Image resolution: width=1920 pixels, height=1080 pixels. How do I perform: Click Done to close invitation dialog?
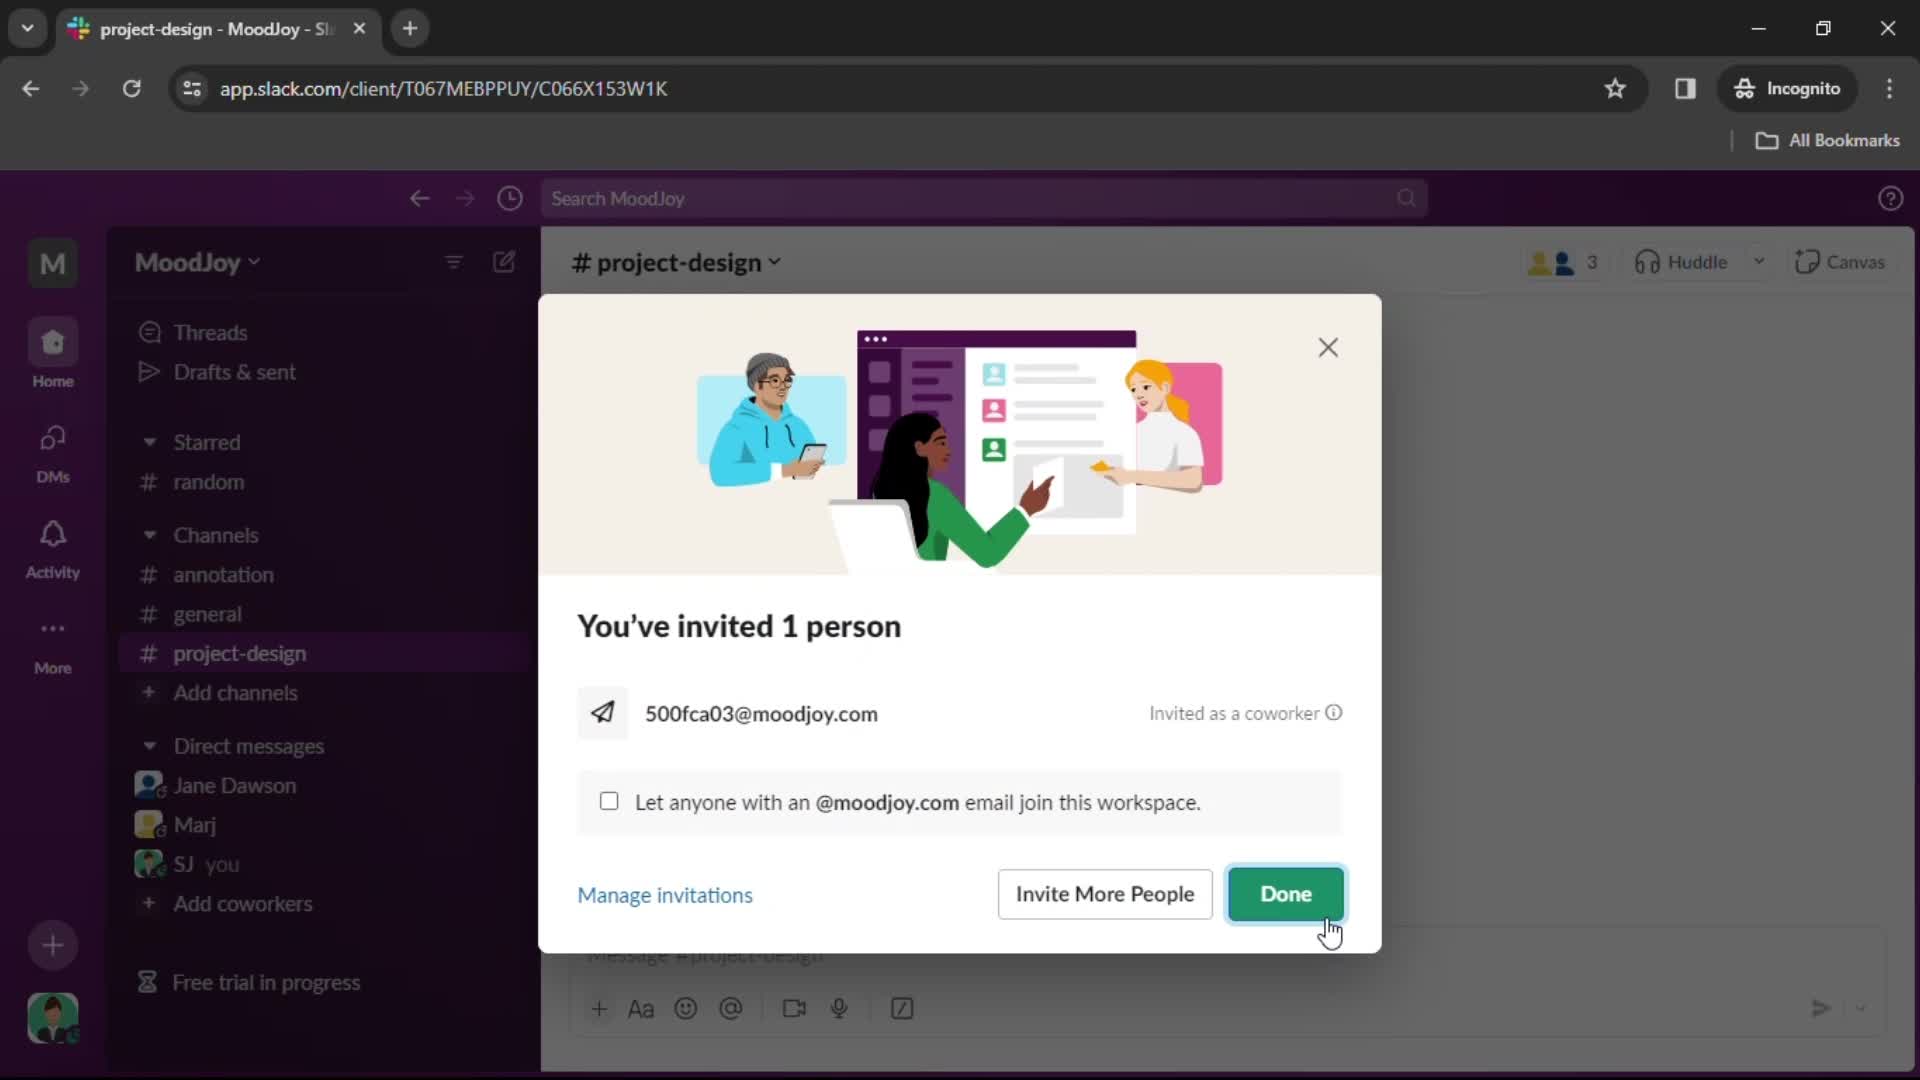point(1287,894)
